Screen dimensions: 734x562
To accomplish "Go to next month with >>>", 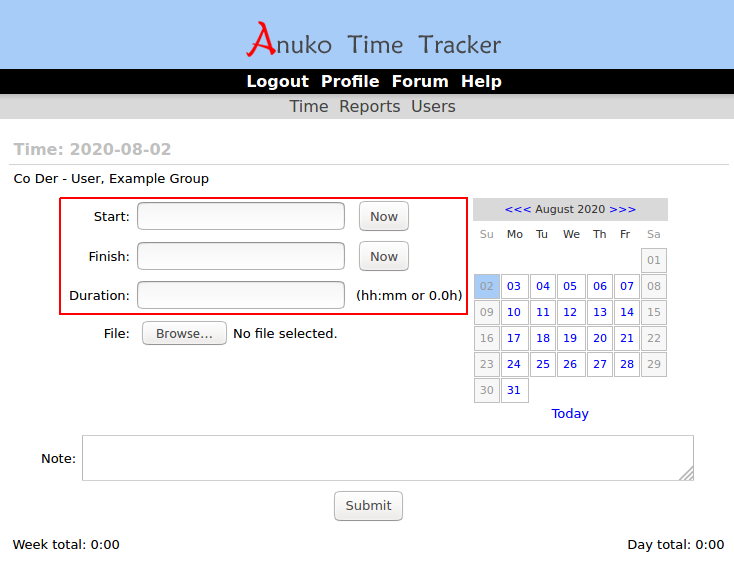I will 622,209.
